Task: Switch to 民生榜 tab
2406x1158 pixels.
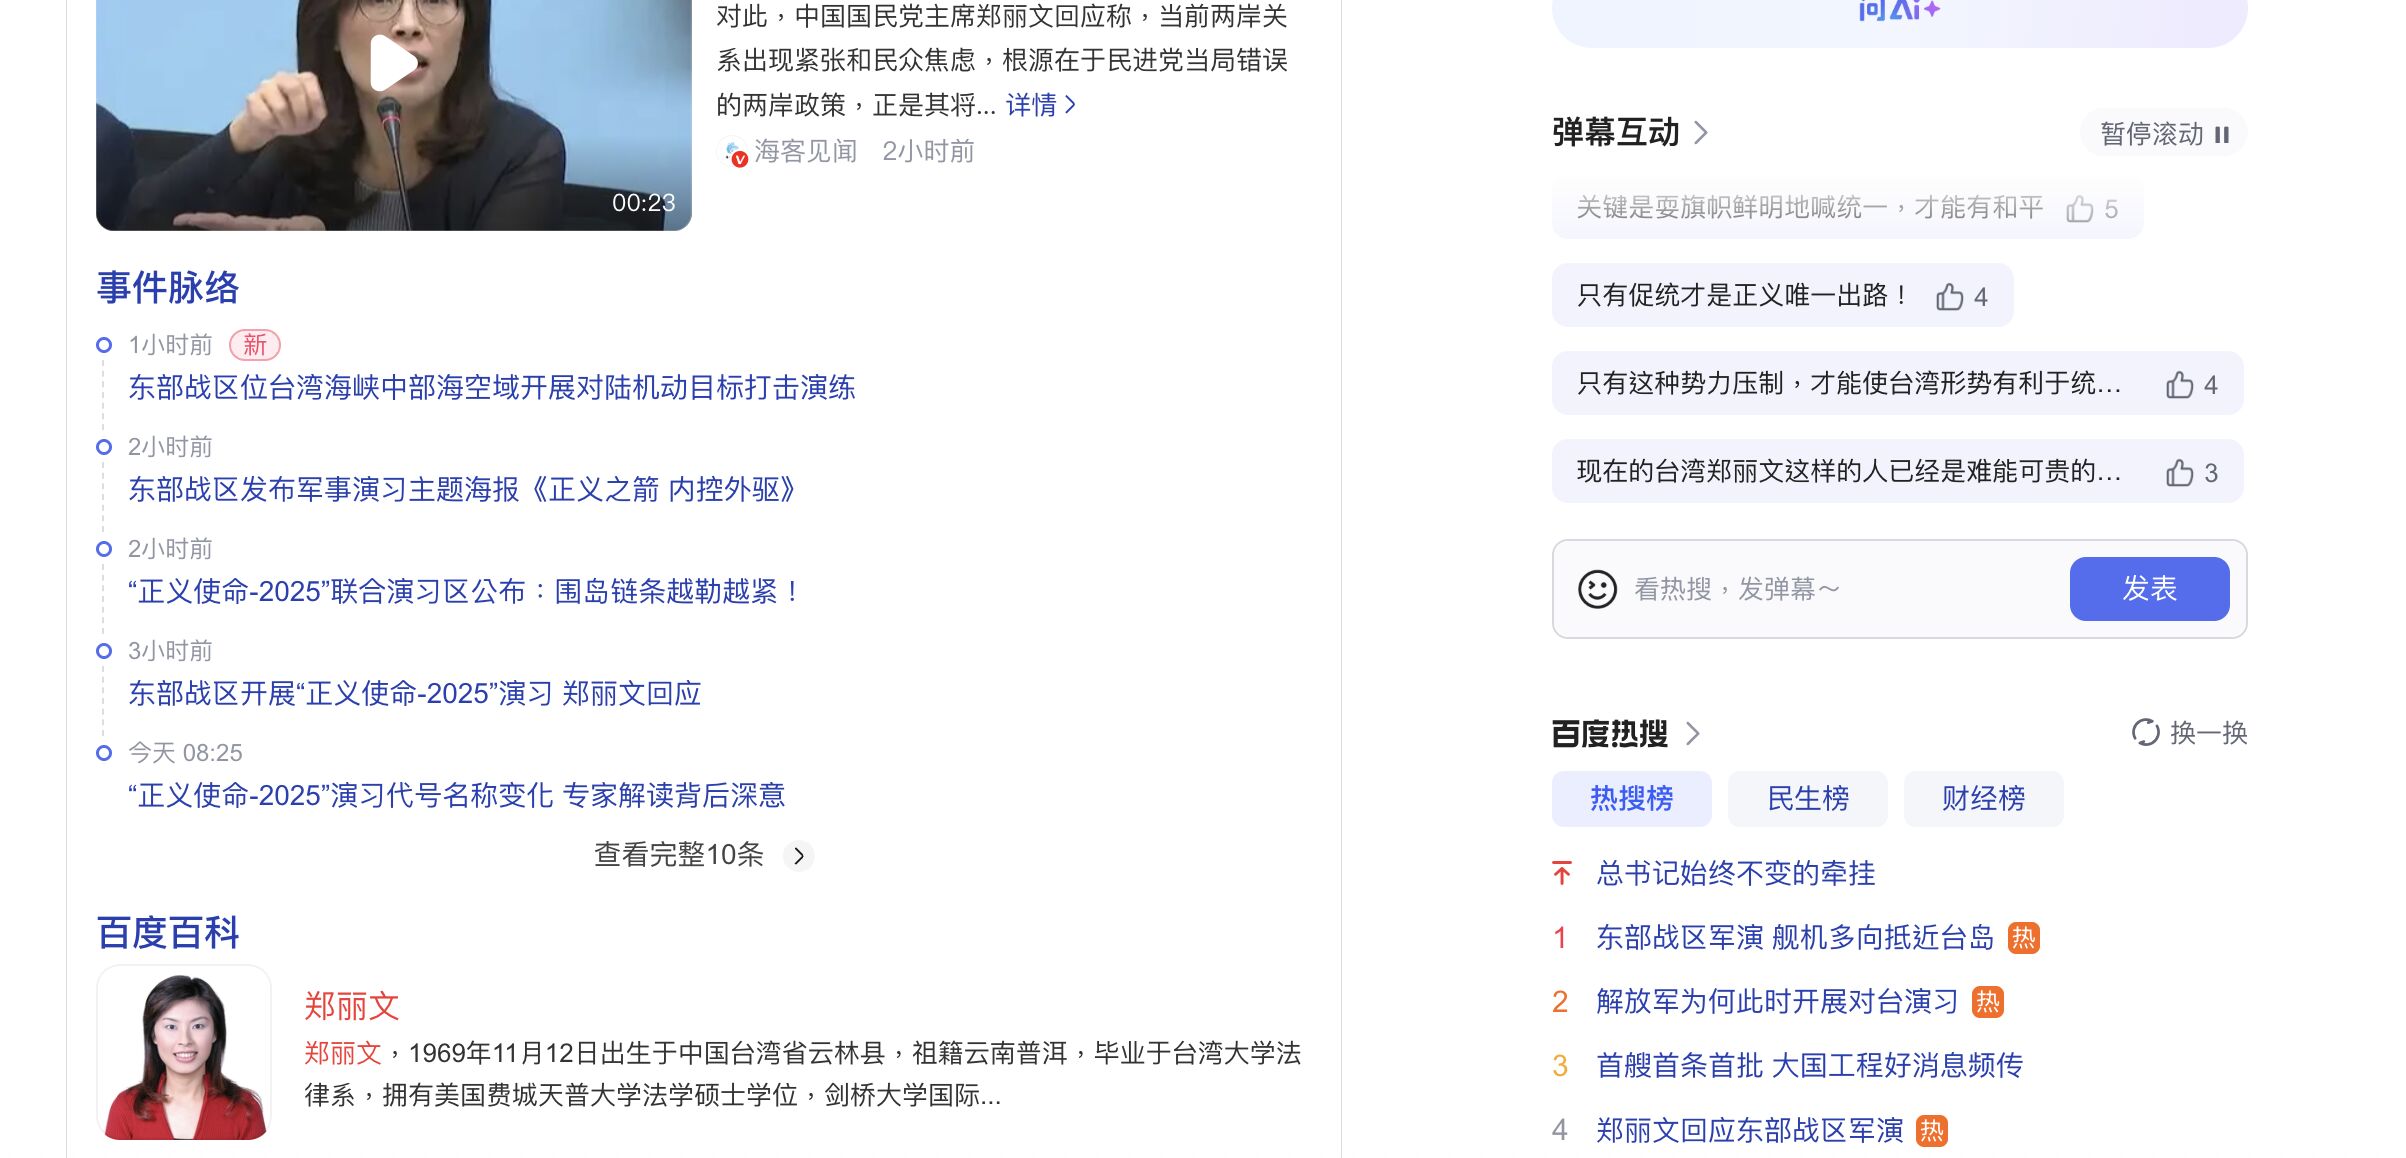Action: (x=1807, y=798)
